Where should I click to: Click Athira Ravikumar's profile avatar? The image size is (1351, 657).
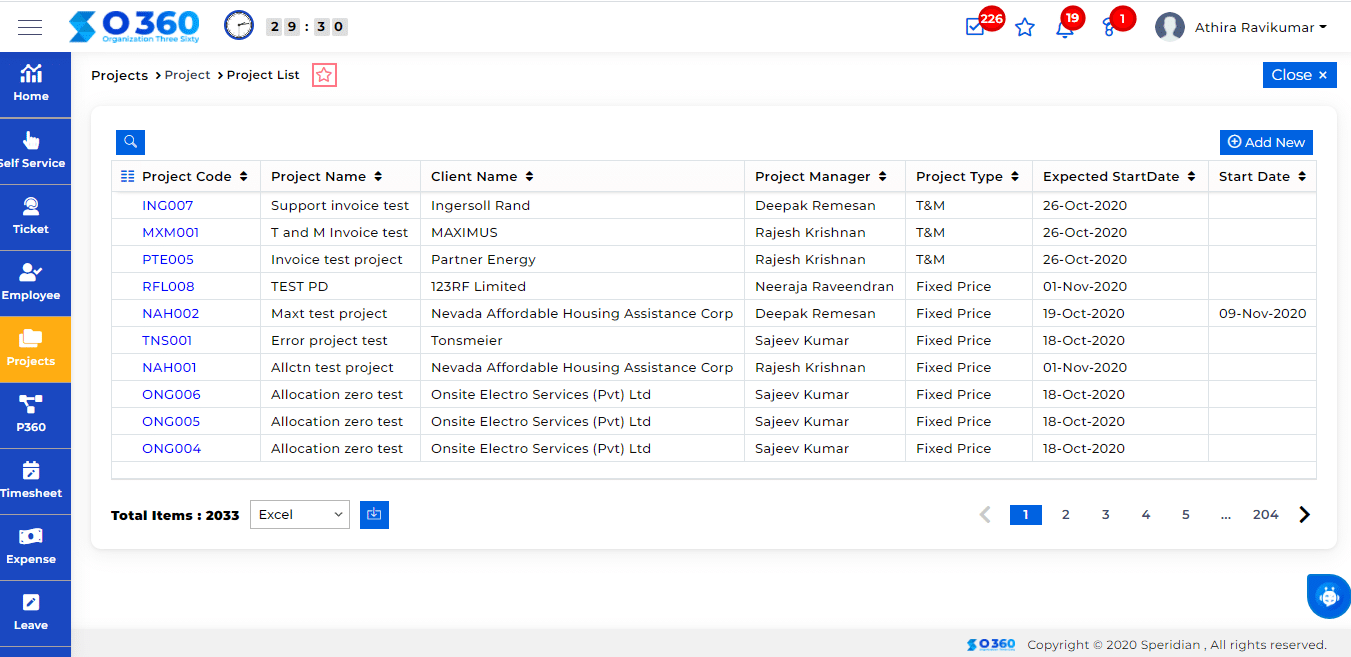click(x=1169, y=26)
